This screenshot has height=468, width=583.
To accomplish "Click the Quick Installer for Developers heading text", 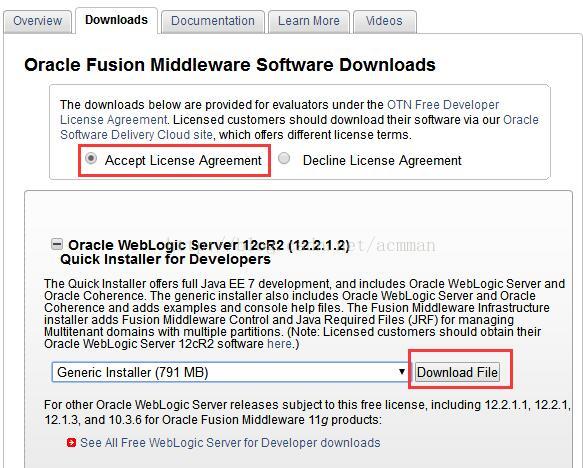I will 165,259.
